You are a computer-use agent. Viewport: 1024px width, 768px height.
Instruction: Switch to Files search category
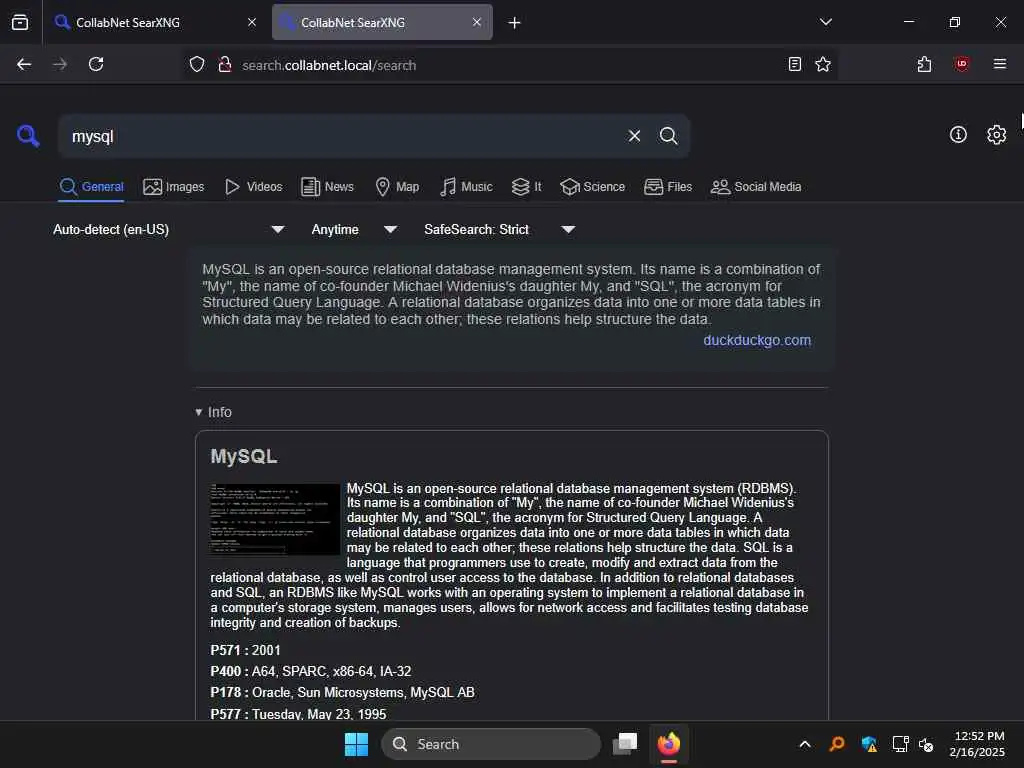click(x=667, y=187)
